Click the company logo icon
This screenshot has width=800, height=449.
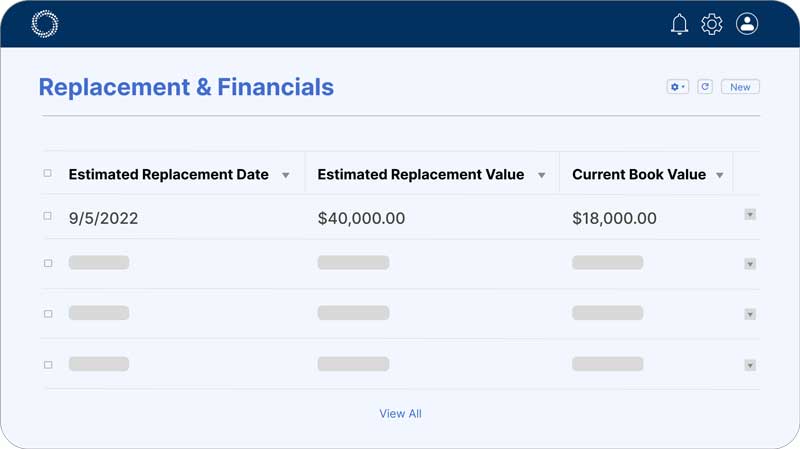(x=45, y=24)
